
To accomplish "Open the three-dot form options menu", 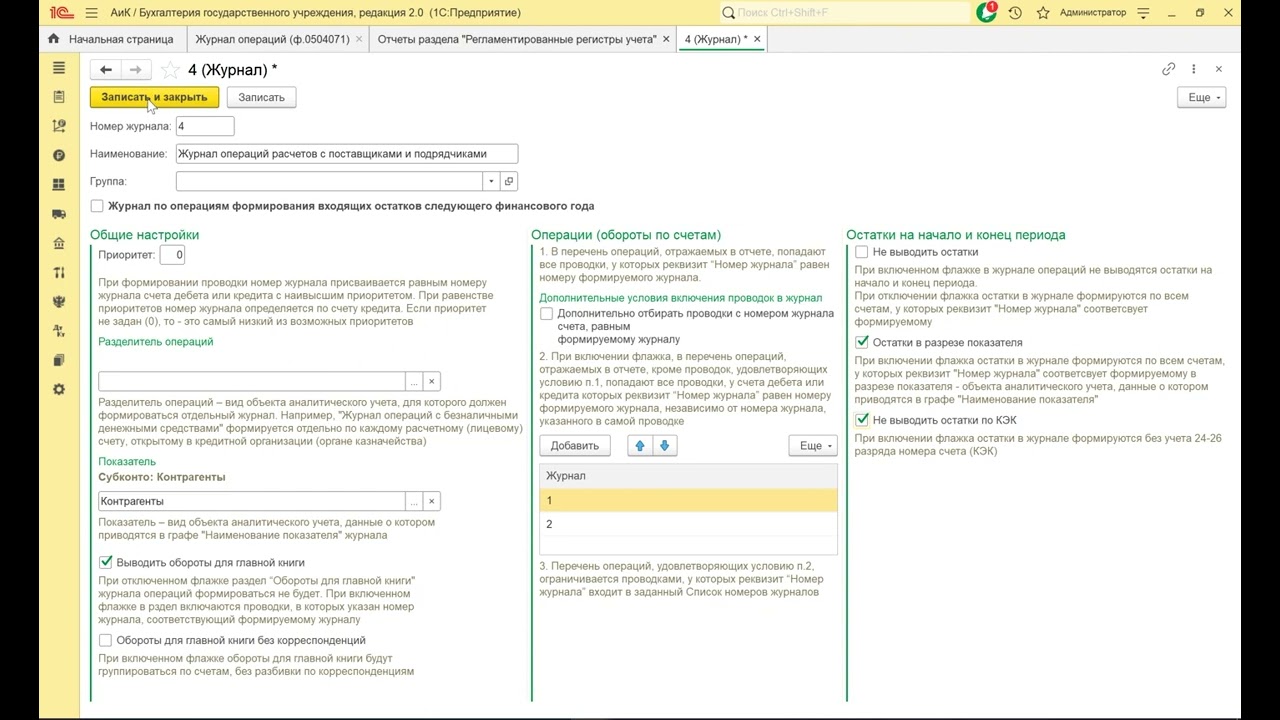I will [x=1193, y=69].
